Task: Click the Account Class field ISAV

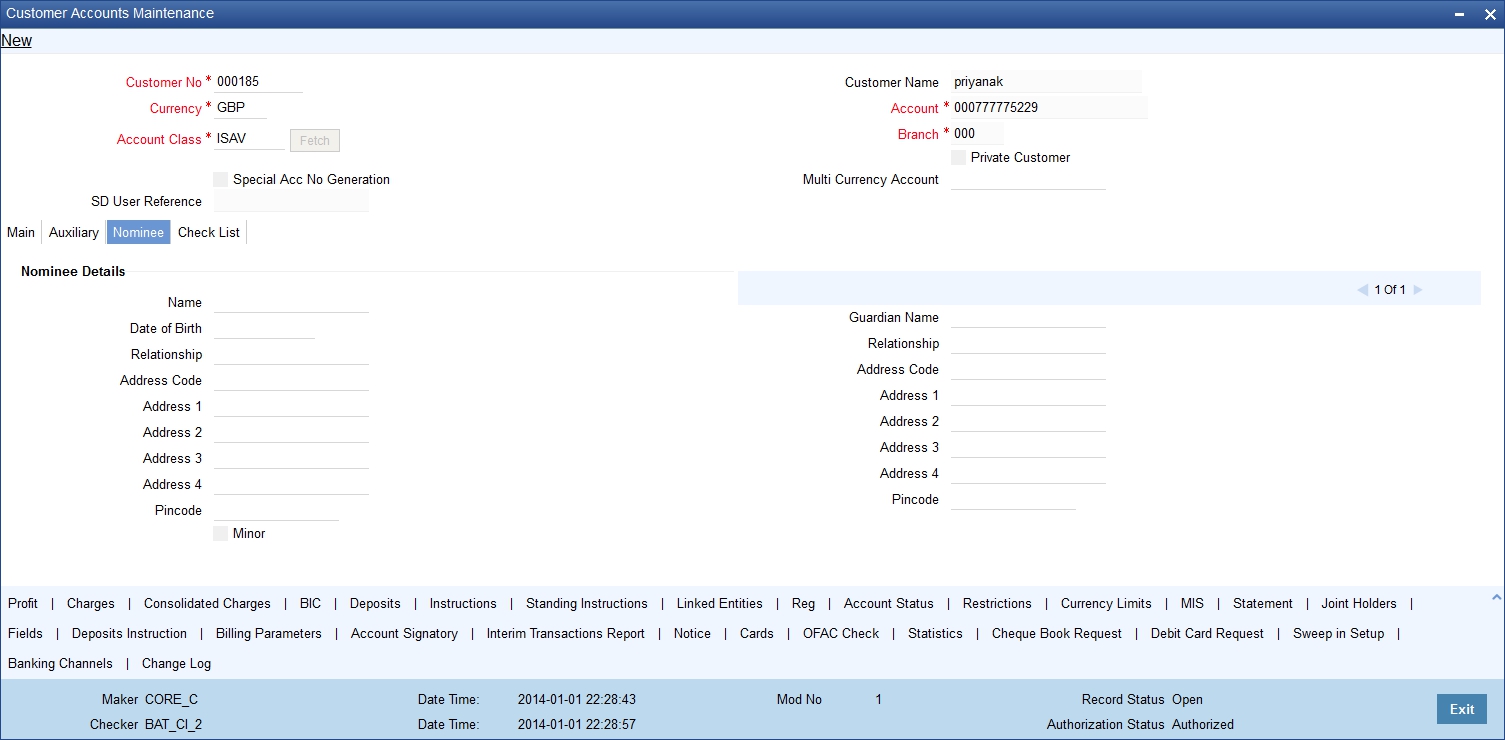Action: 249,139
